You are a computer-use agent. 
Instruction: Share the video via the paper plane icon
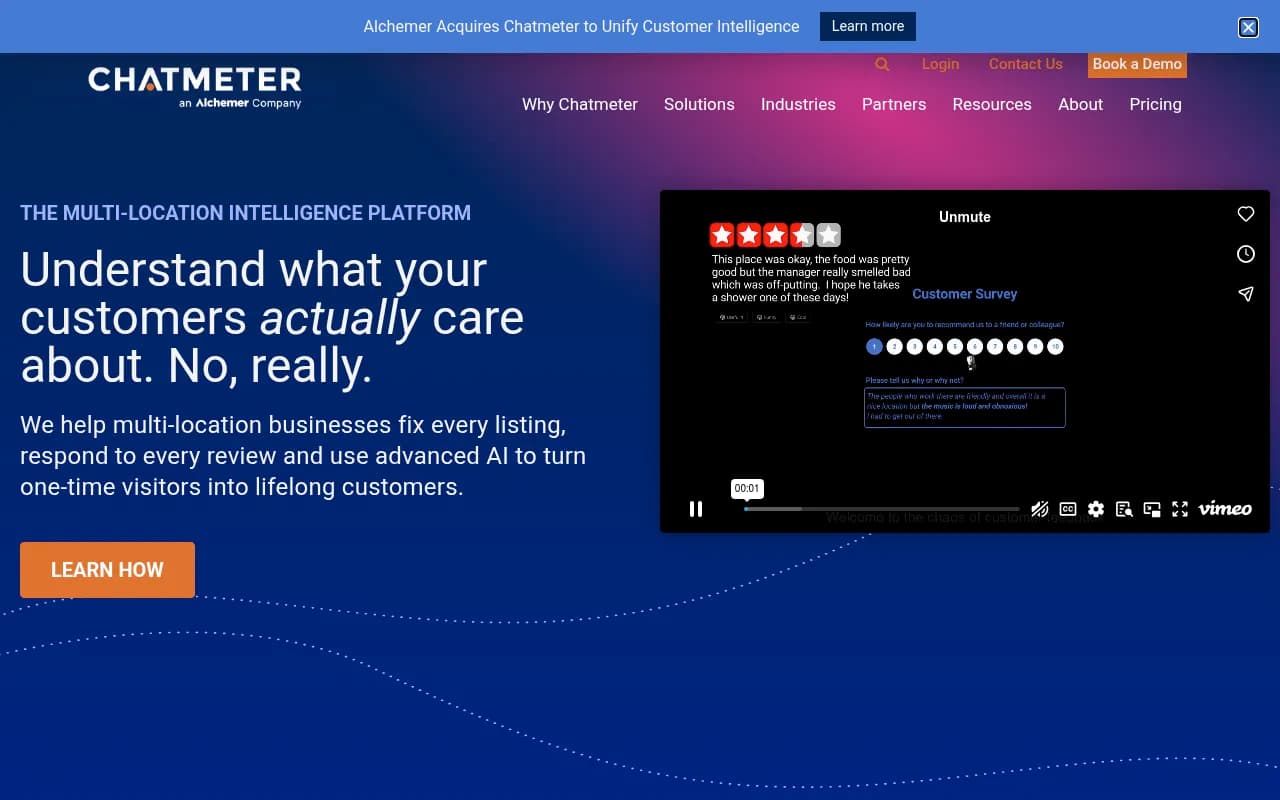(1245, 294)
